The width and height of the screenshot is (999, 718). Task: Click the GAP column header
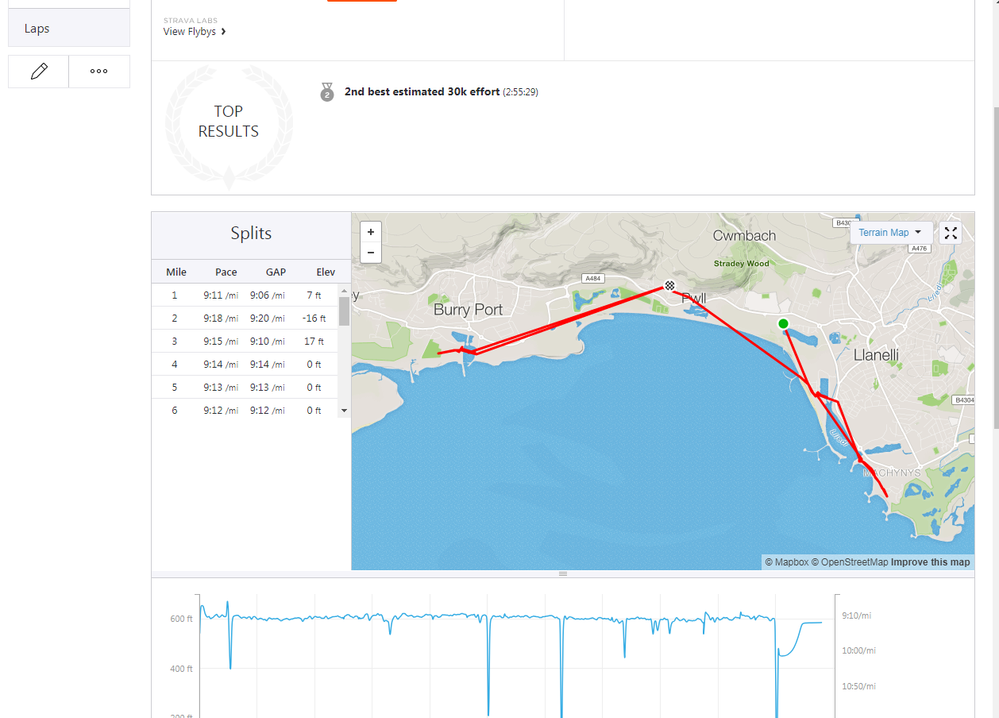[x=275, y=272]
